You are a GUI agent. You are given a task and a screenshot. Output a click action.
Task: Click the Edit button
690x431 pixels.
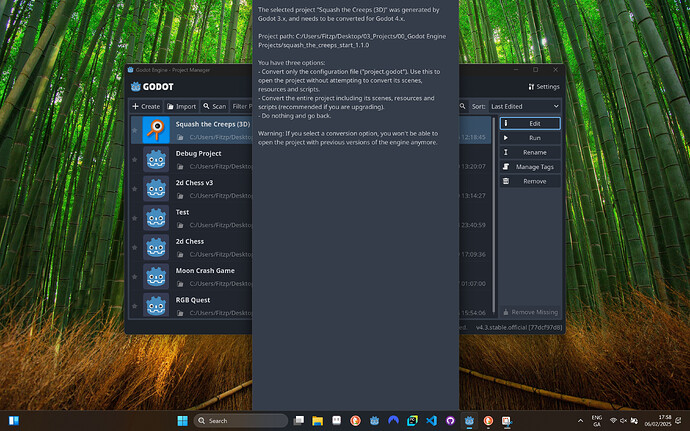click(x=530, y=123)
